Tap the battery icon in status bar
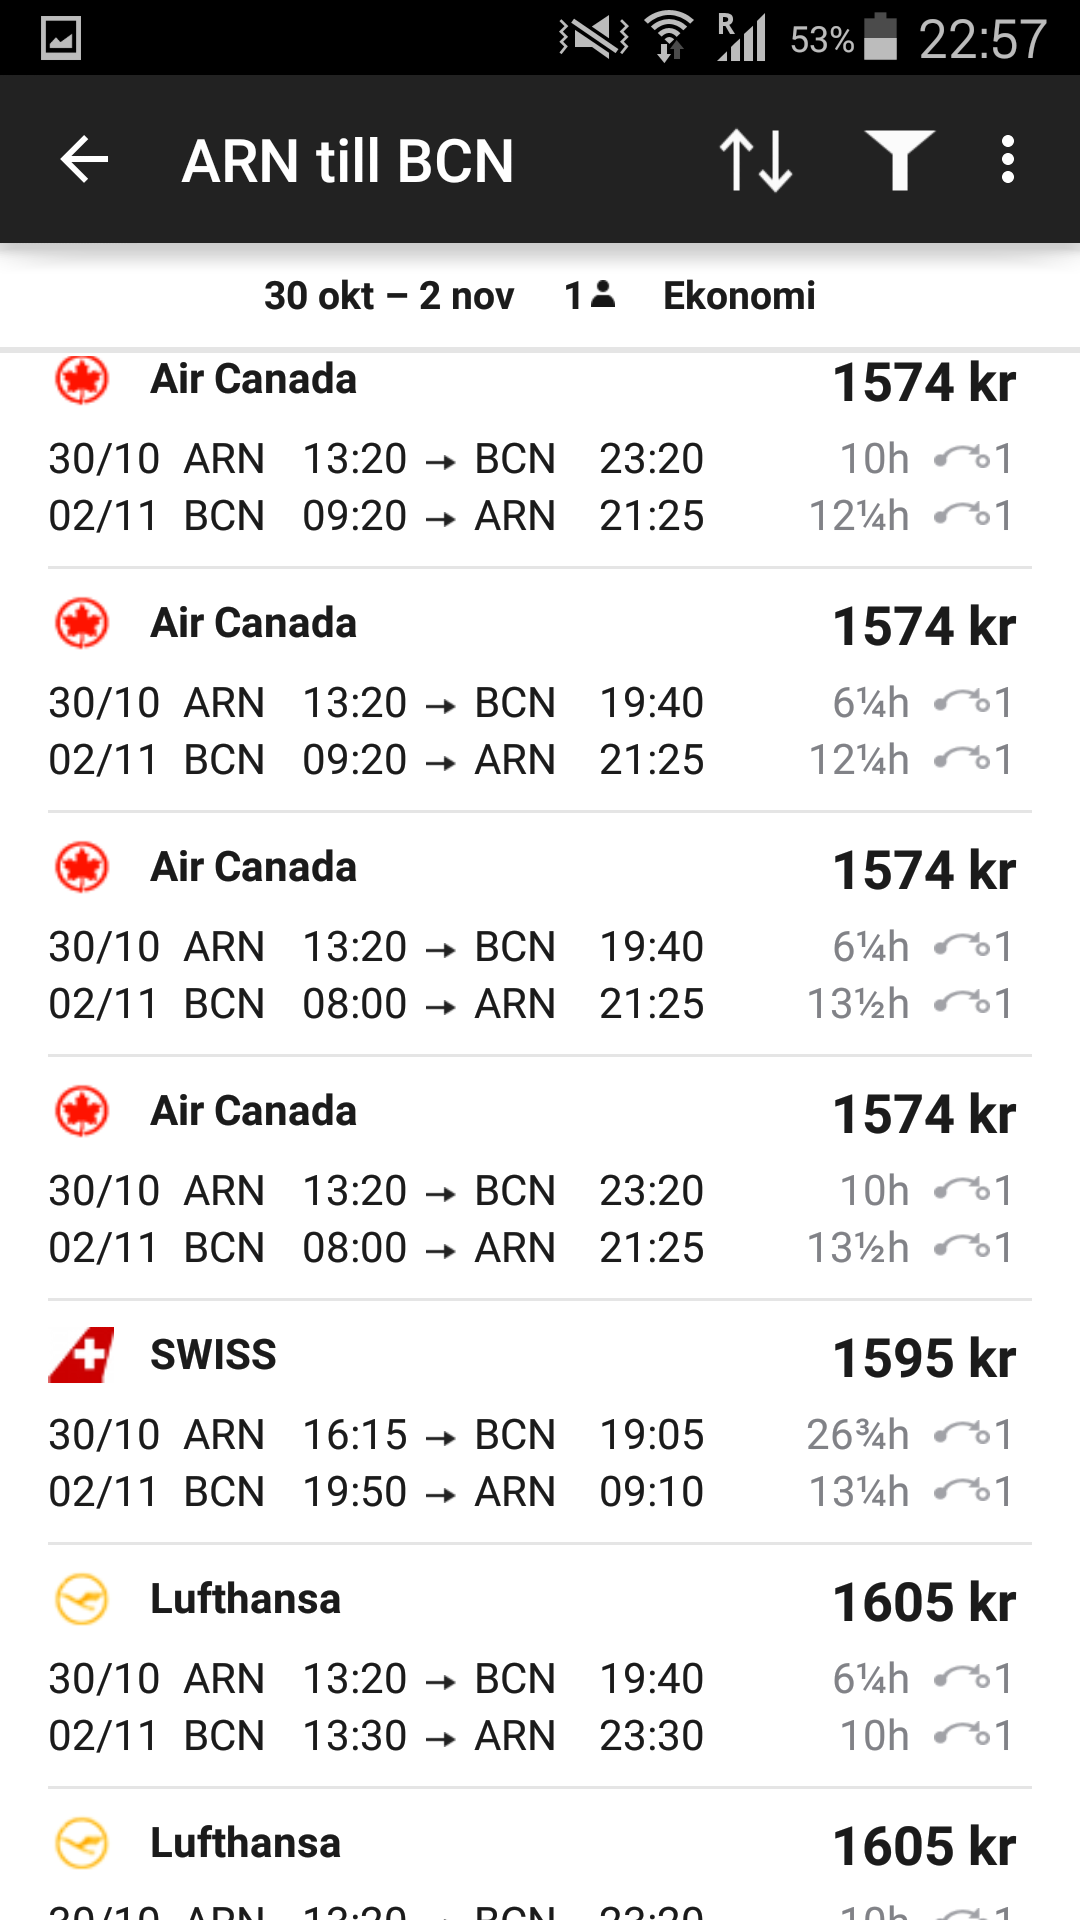The image size is (1080, 1920). 880,38
